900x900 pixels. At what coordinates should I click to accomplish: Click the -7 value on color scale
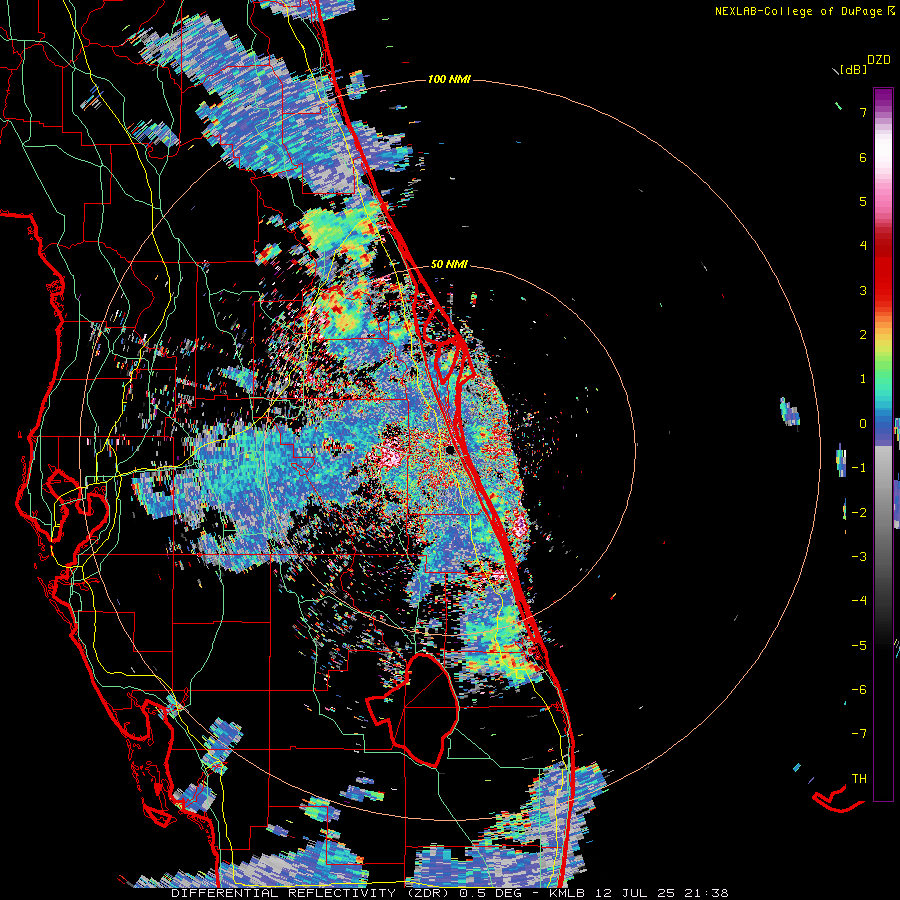tap(859, 734)
